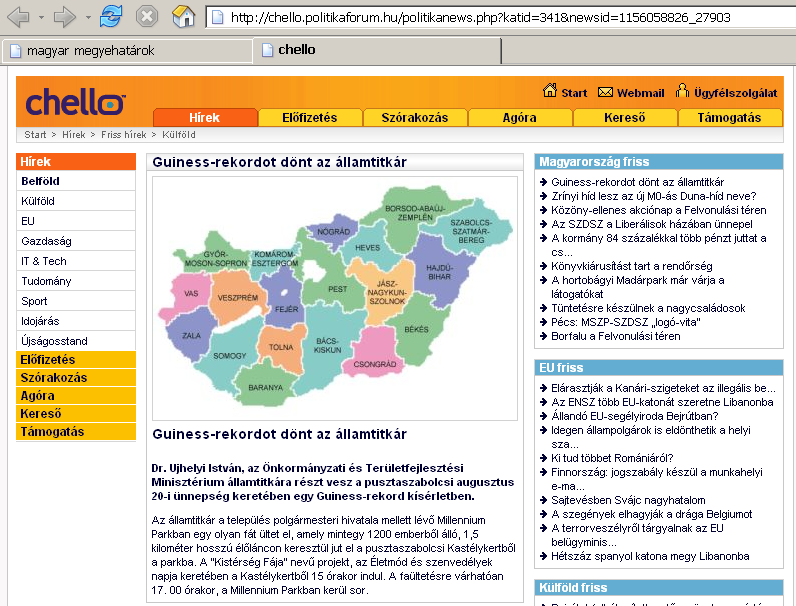The image size is (796, 606).
Task: Click Külföld in the breadcrumb
Action: pyautogui.click(x=179, y=134)
